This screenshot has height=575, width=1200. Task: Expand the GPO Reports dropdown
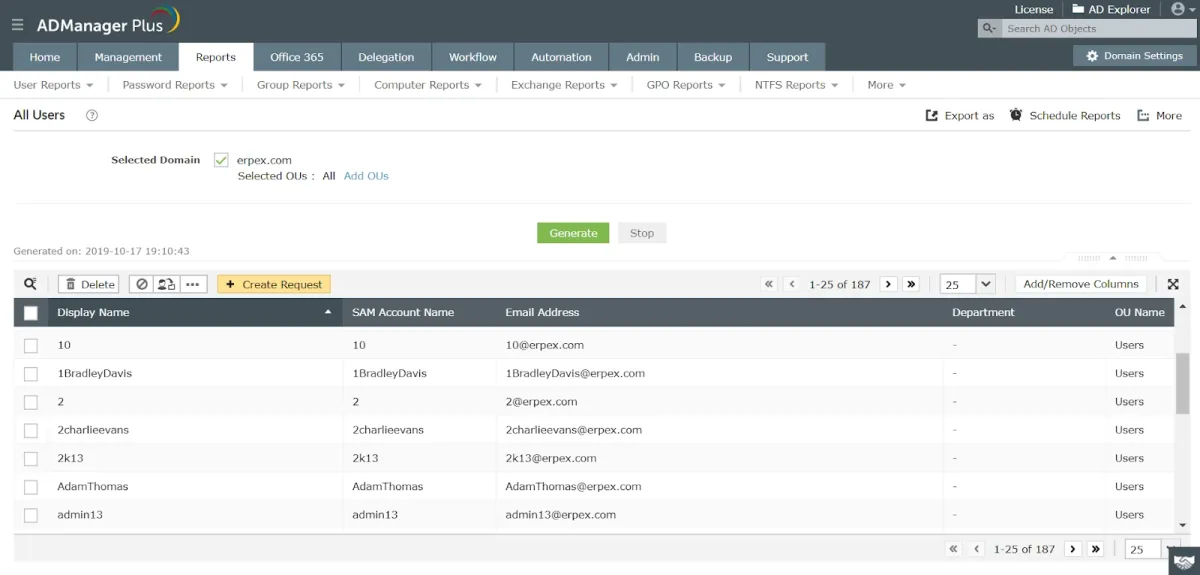point(686,85)
